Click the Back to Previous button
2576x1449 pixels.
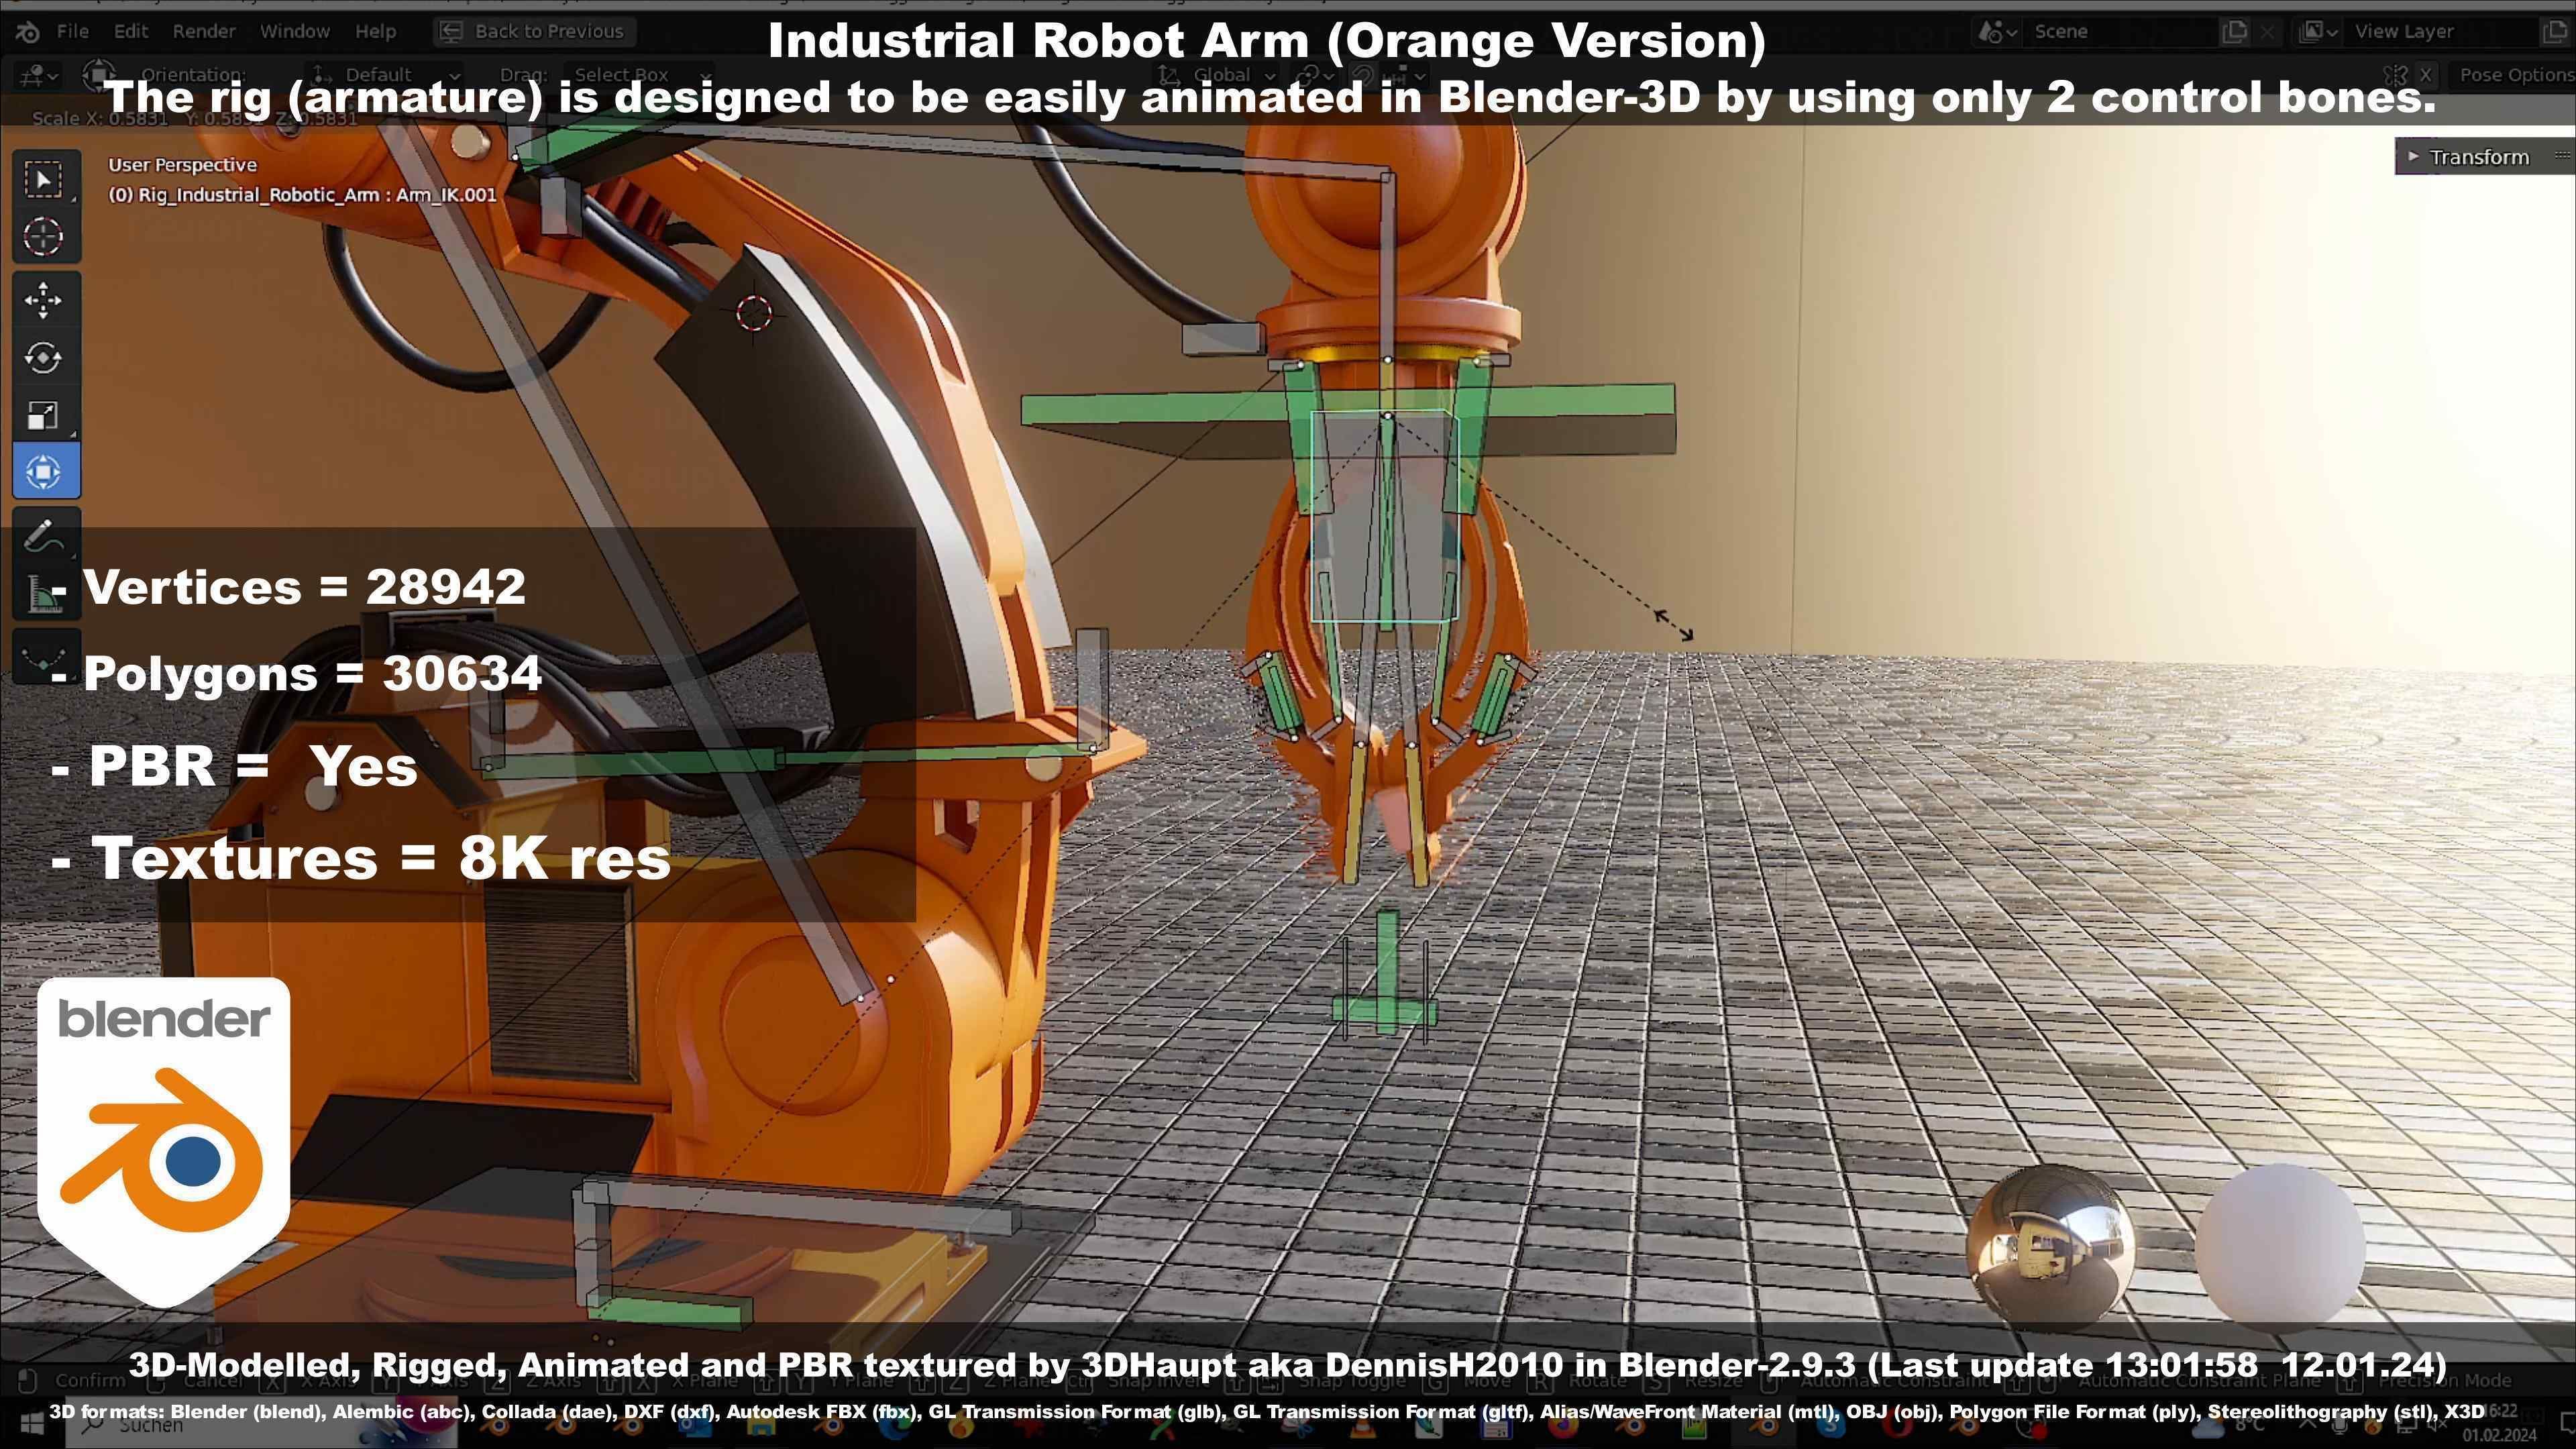coord(535,31)
